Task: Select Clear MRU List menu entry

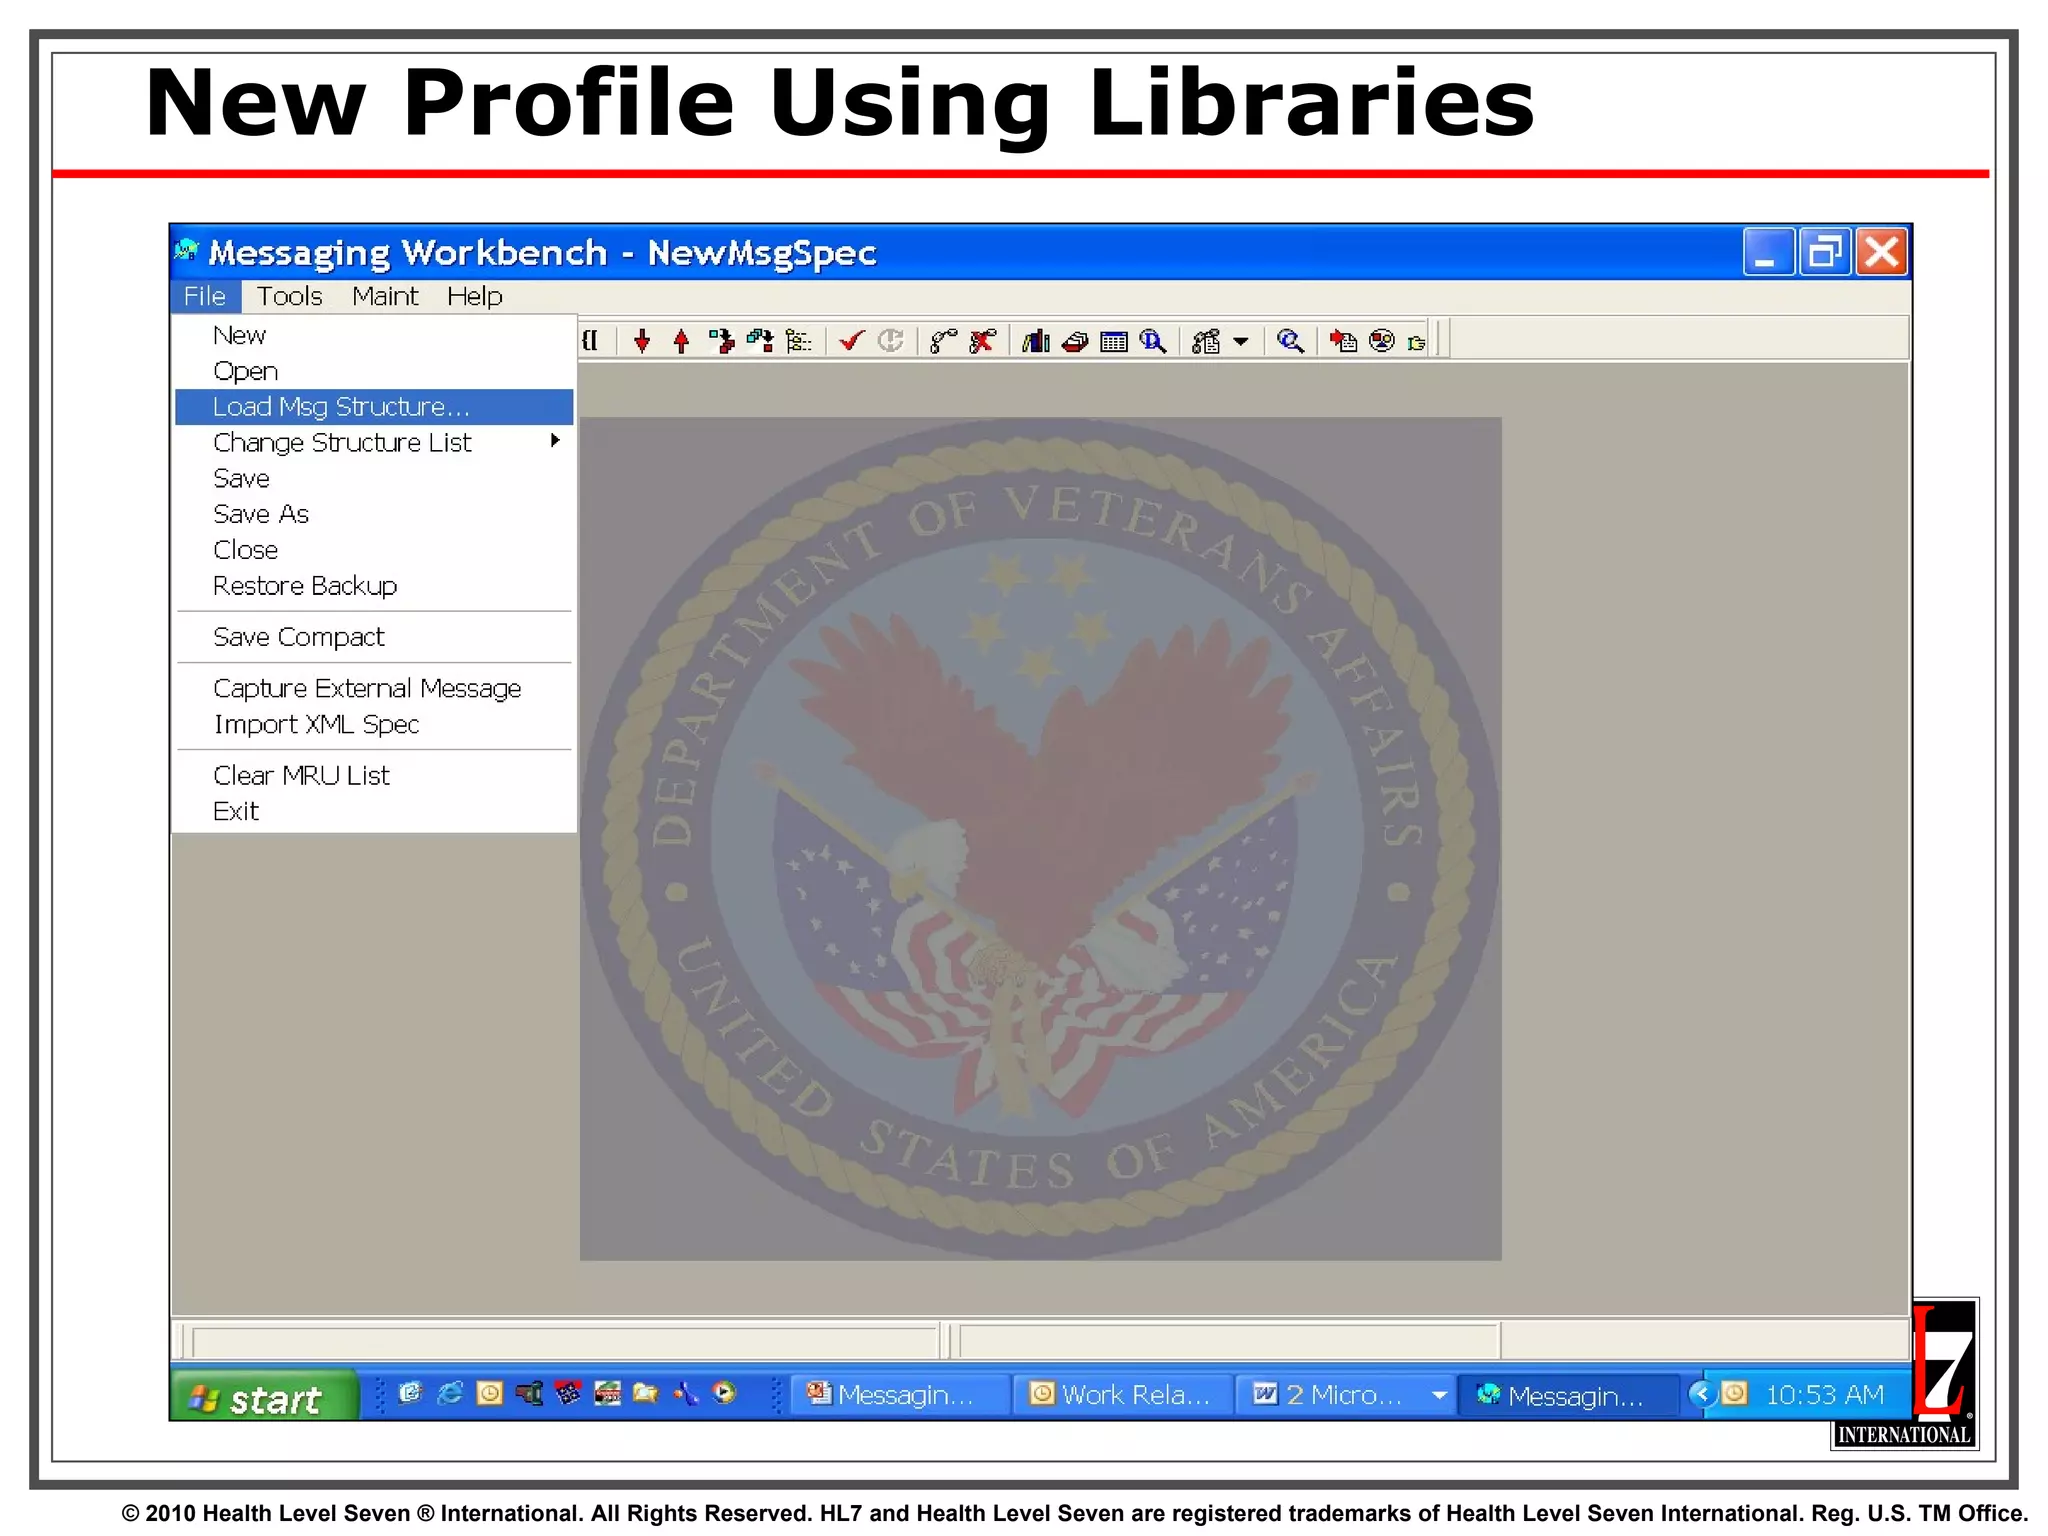Action: click(x=374, y=776)
